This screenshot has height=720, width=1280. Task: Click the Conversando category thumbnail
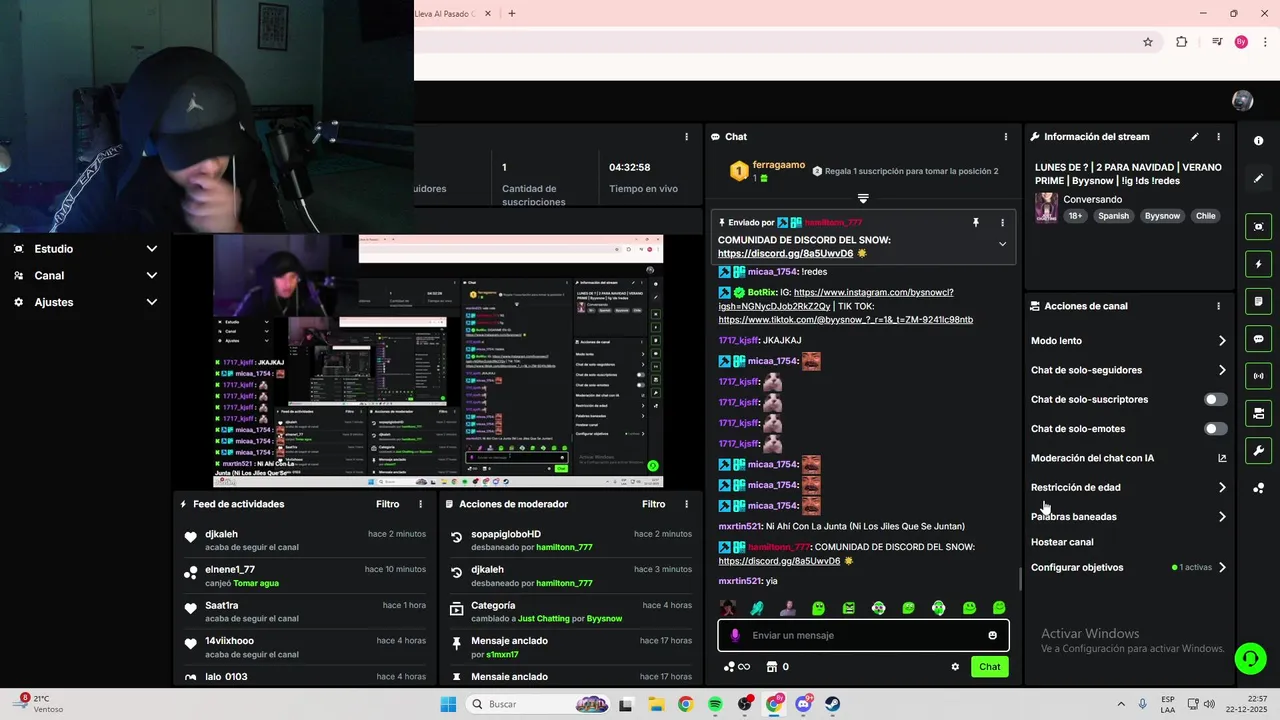1046,207
